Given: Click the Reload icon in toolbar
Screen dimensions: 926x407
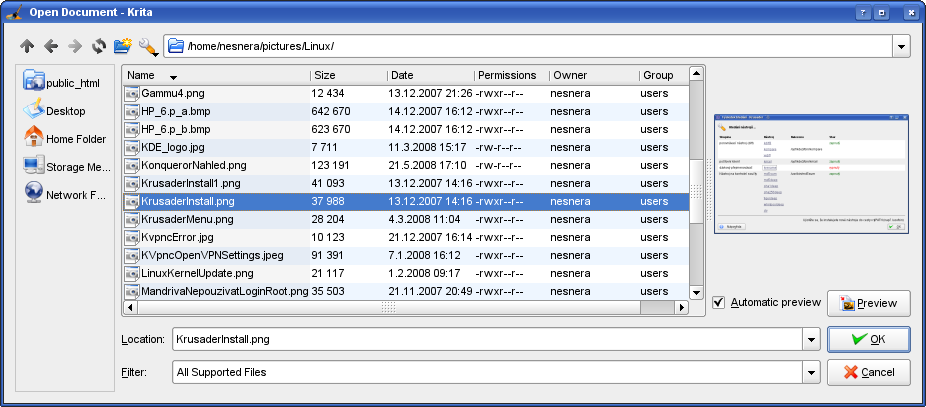Looking at the screenshot, I should [99, 46].
